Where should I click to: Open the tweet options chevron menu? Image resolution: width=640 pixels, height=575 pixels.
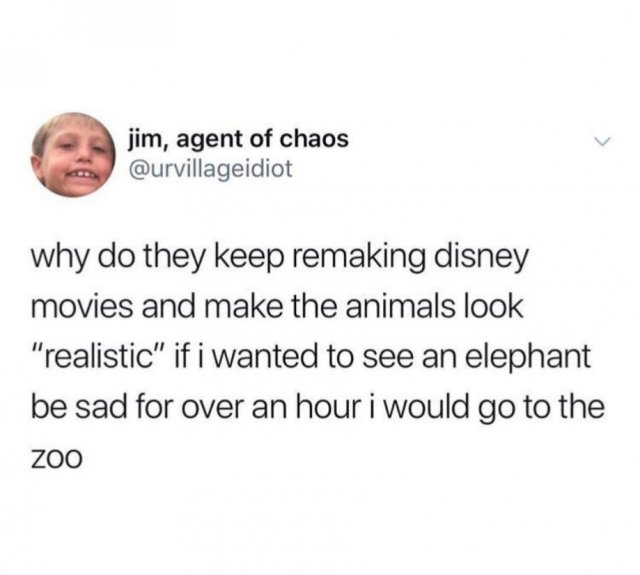pos(603,141)
